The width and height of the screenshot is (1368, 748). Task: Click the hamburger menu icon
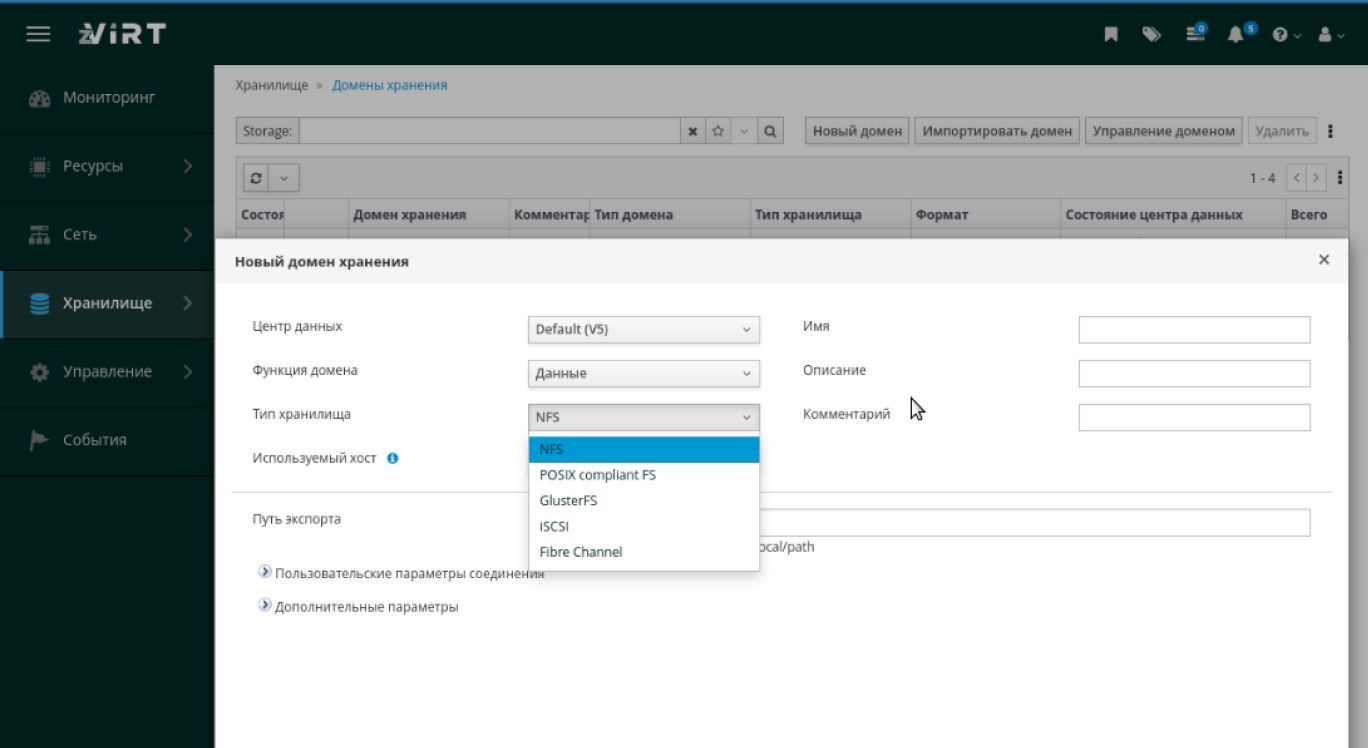point(38,34)
